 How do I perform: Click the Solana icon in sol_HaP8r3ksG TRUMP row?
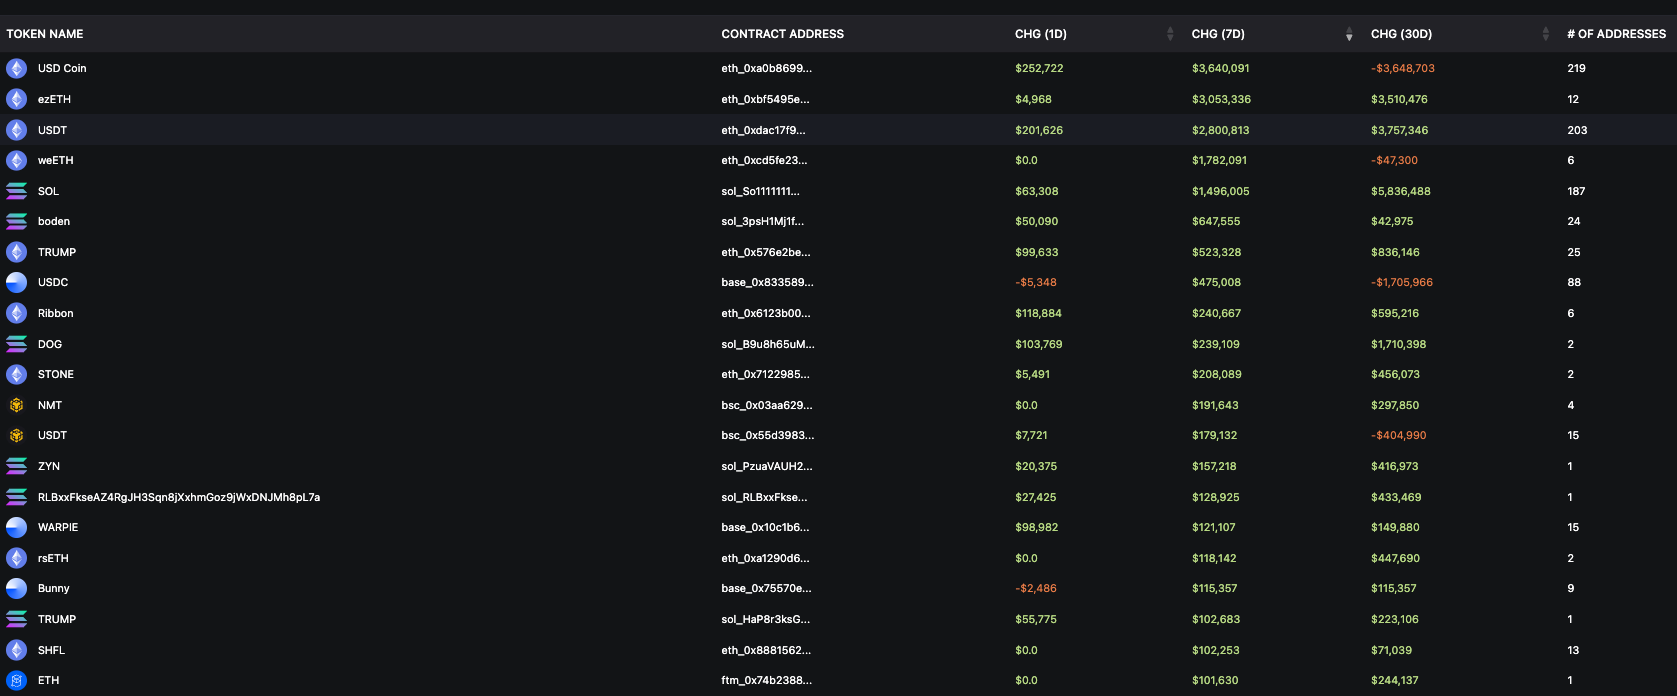click(16, 619)
